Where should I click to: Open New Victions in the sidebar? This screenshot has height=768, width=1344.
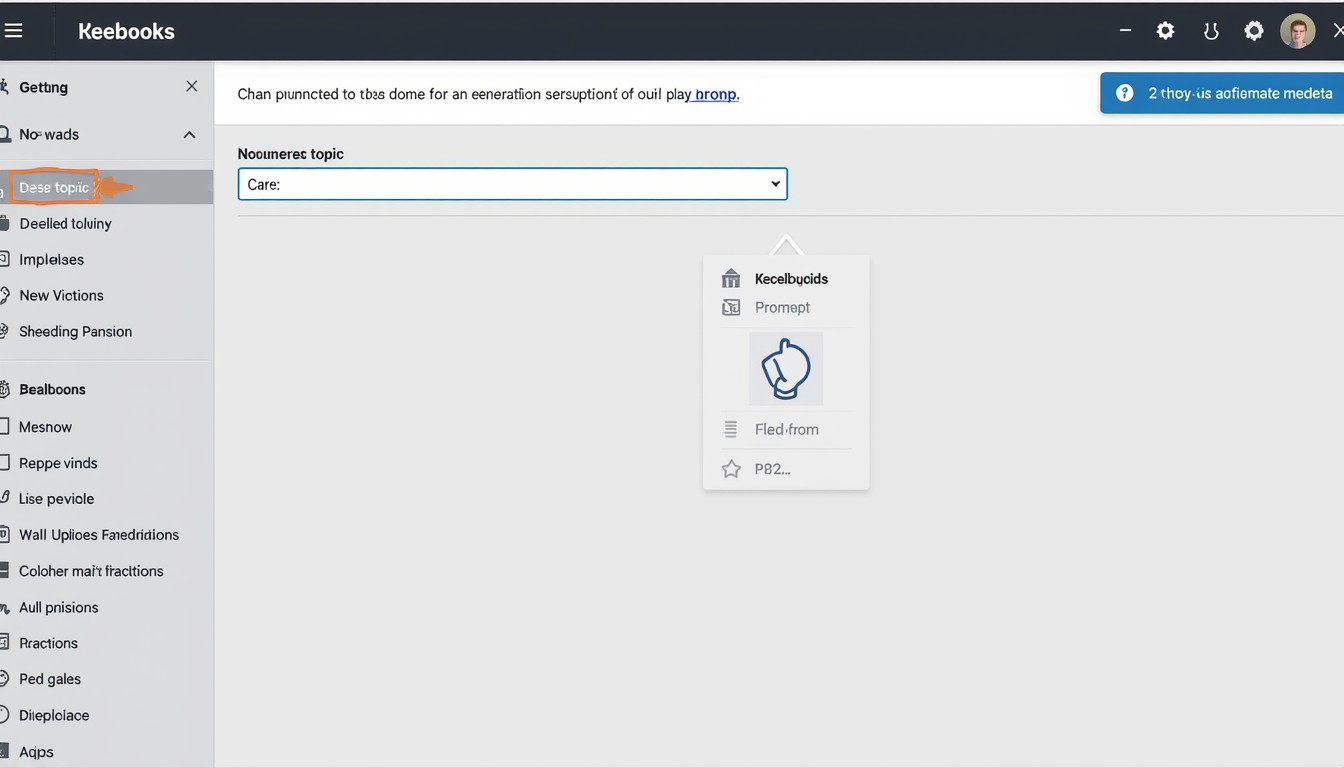61,296
